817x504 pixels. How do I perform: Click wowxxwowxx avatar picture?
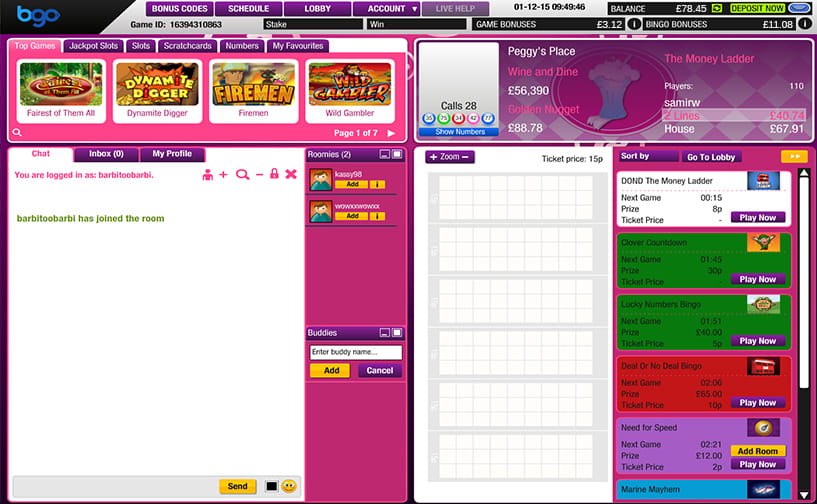[x=320, y=212]
